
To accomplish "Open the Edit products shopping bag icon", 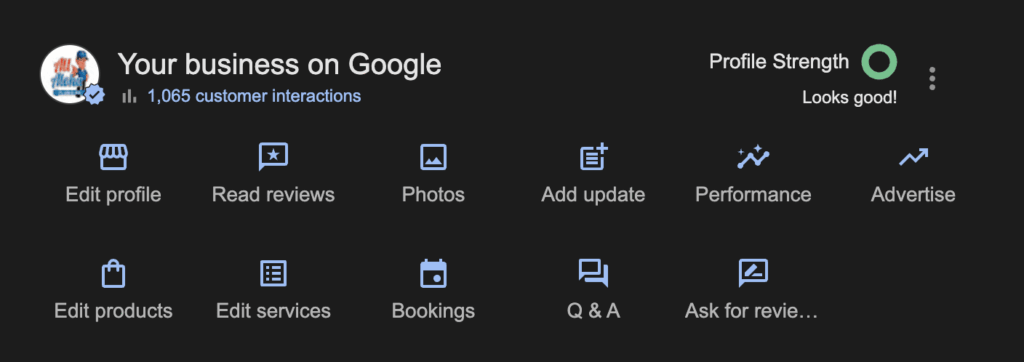I will (113, 273).
